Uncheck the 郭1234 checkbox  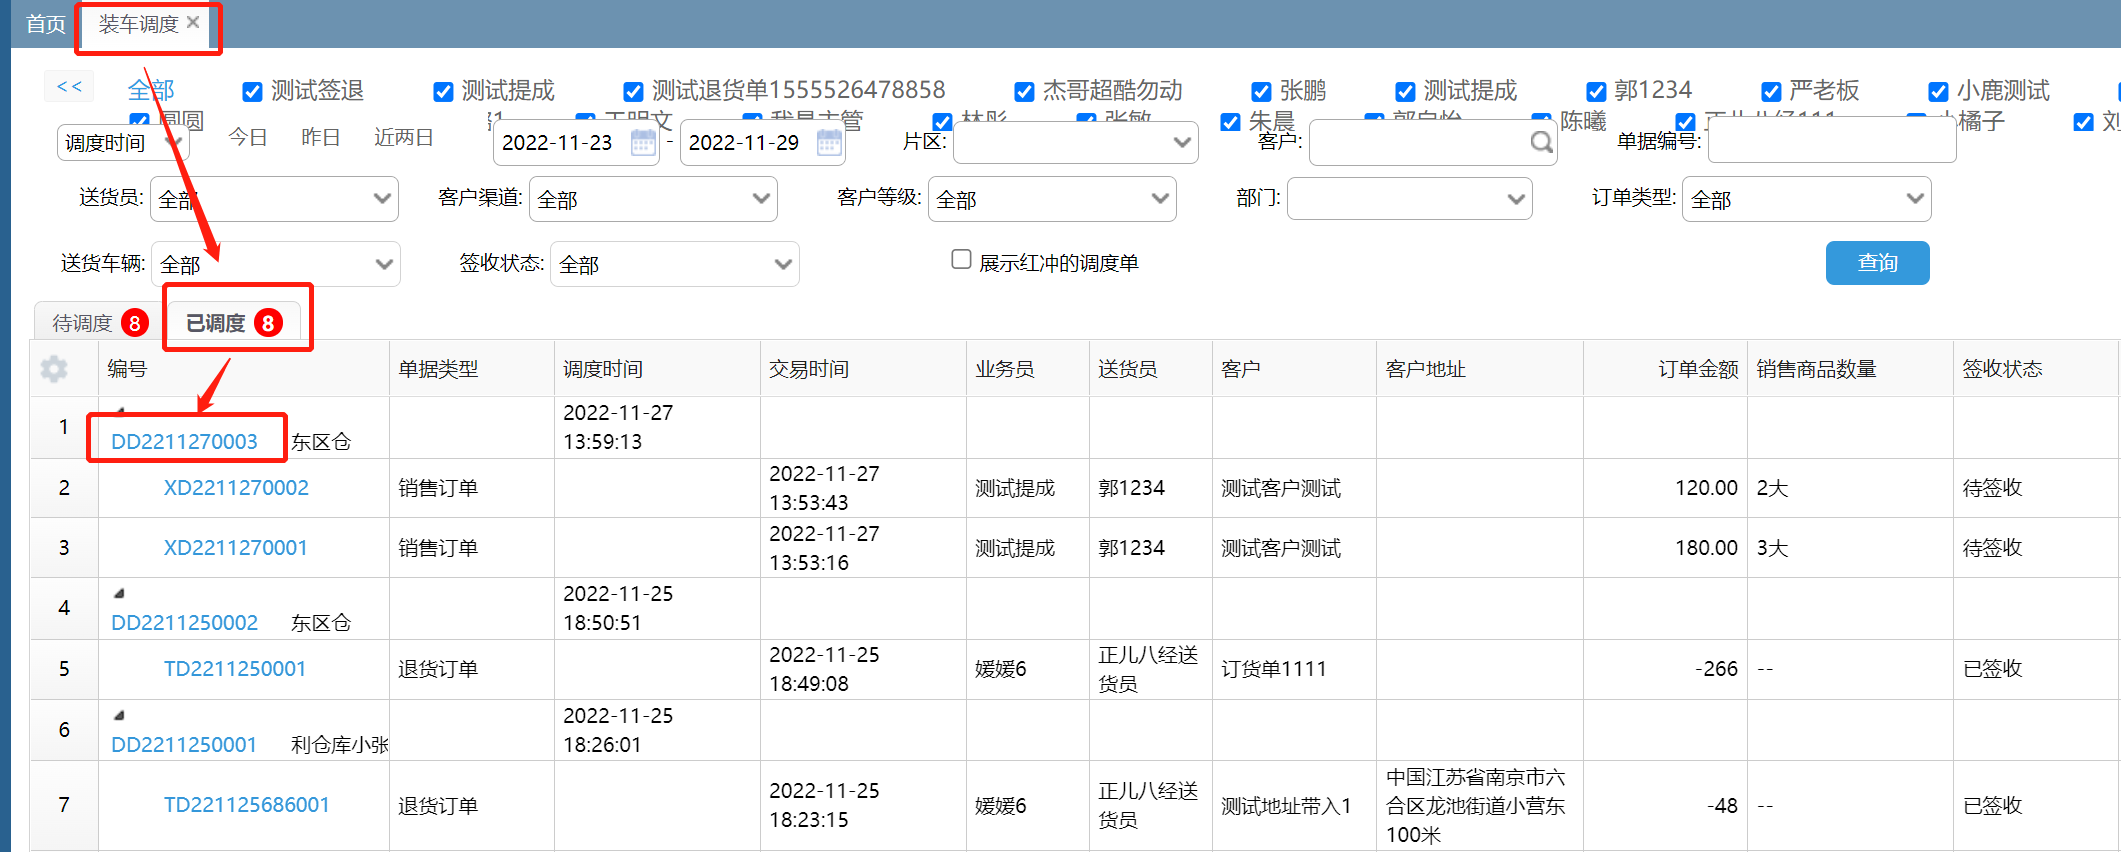(1596, 92)
